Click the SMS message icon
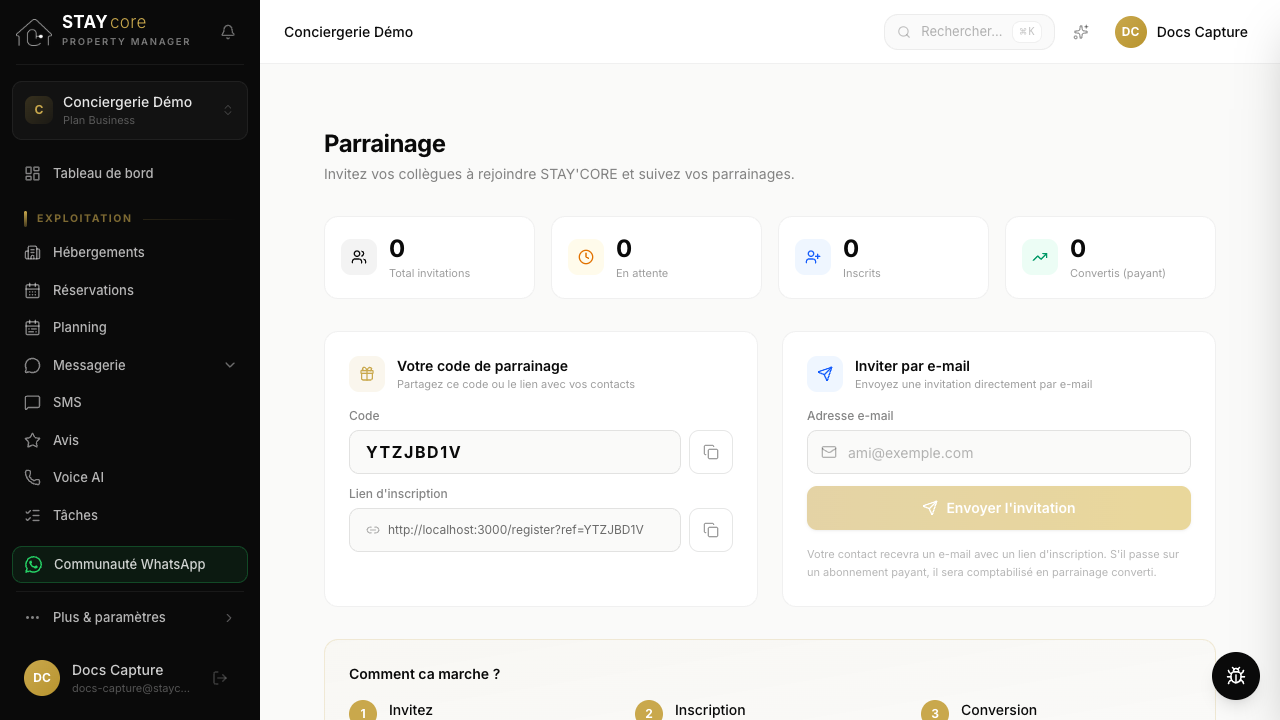This screenshot has width=1280, height=720. point(33,402)
